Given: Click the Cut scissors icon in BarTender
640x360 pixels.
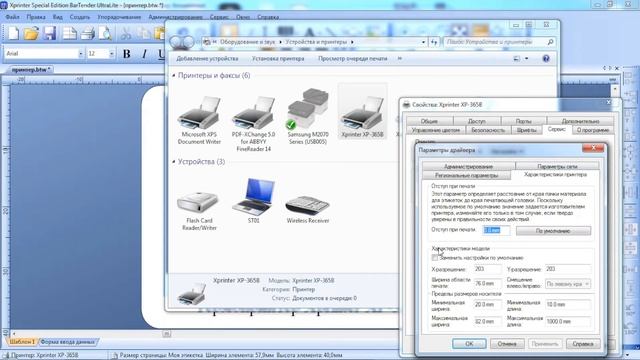Looking at the screenshot, I should click(126, 33).
